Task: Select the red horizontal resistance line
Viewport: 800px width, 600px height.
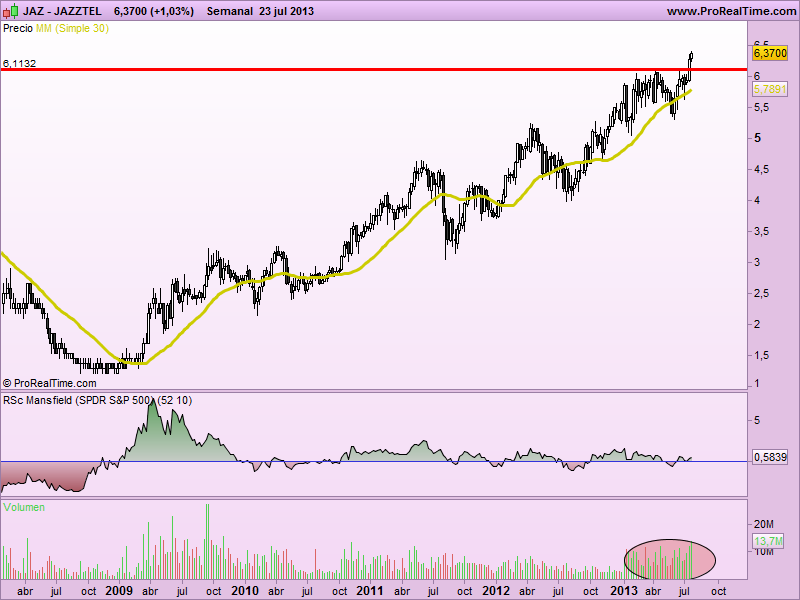Action: coord(373,69)
